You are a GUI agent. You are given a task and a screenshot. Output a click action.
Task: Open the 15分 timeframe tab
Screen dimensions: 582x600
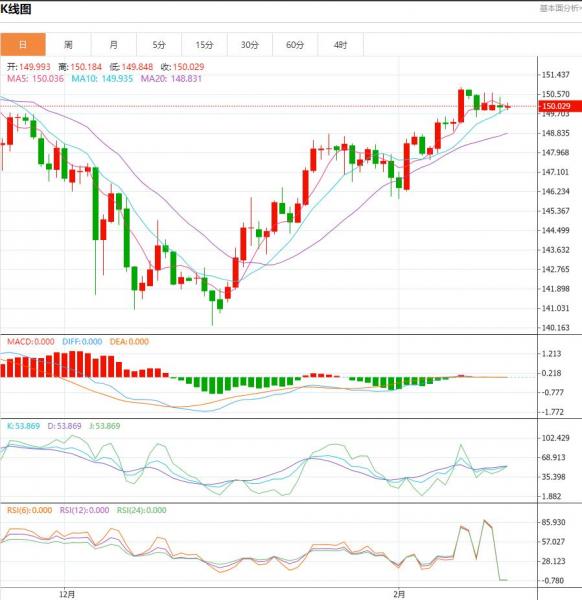[x=204, y=45]
